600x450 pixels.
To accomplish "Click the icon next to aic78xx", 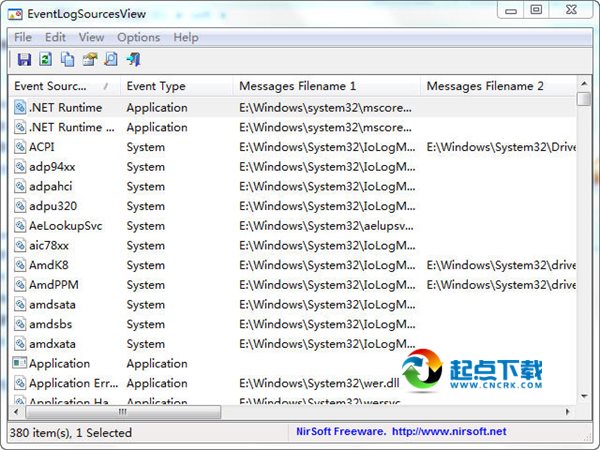I will coord(20,245).
